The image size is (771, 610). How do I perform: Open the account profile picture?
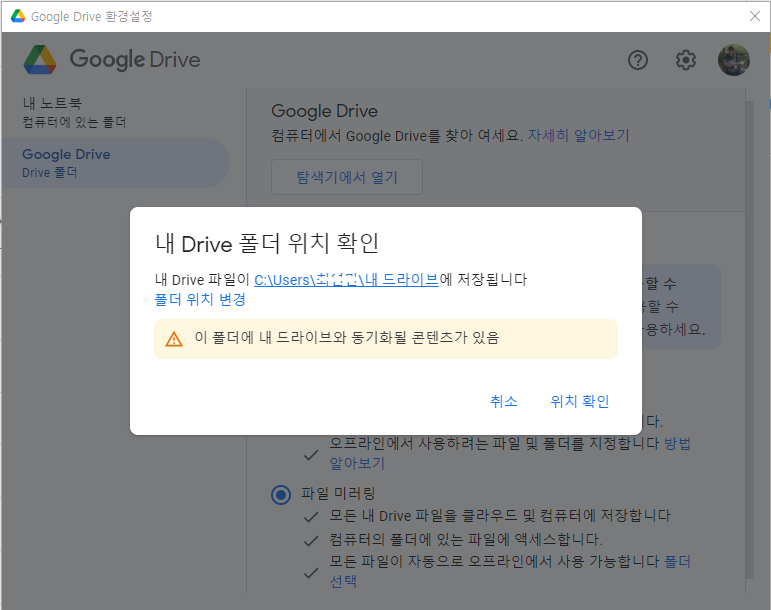tap(734, 60)
